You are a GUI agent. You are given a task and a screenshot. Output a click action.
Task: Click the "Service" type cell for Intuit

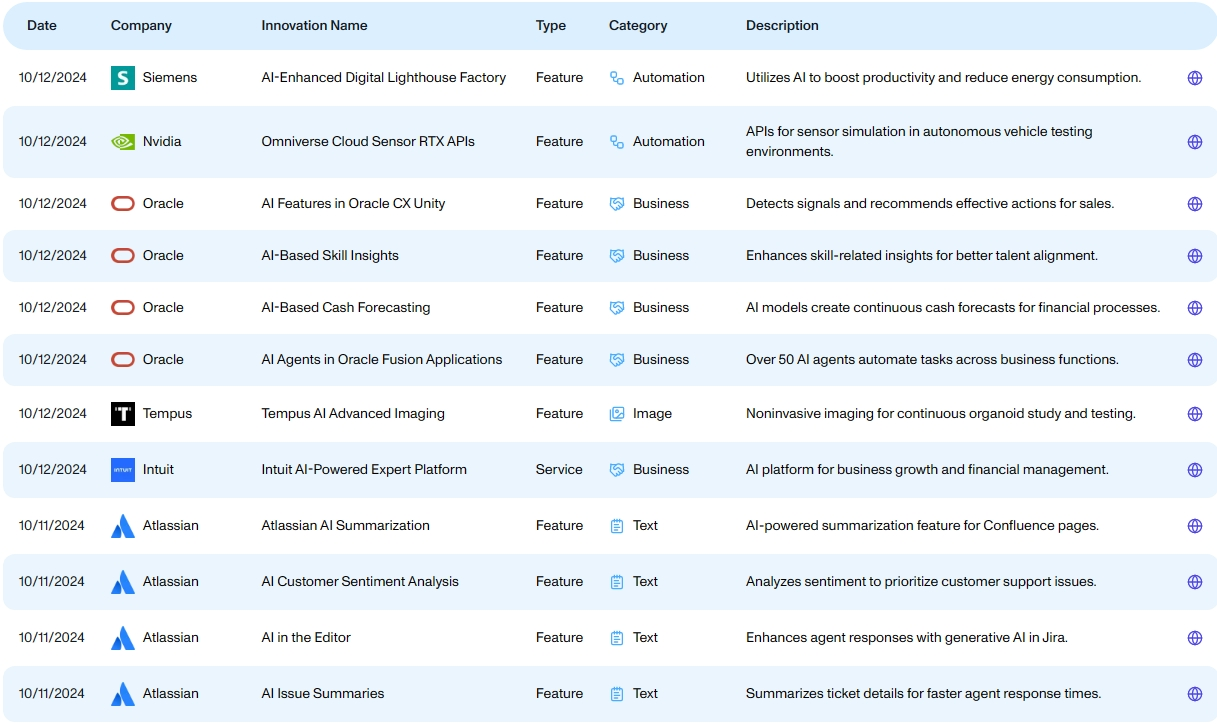coord(559,470)
